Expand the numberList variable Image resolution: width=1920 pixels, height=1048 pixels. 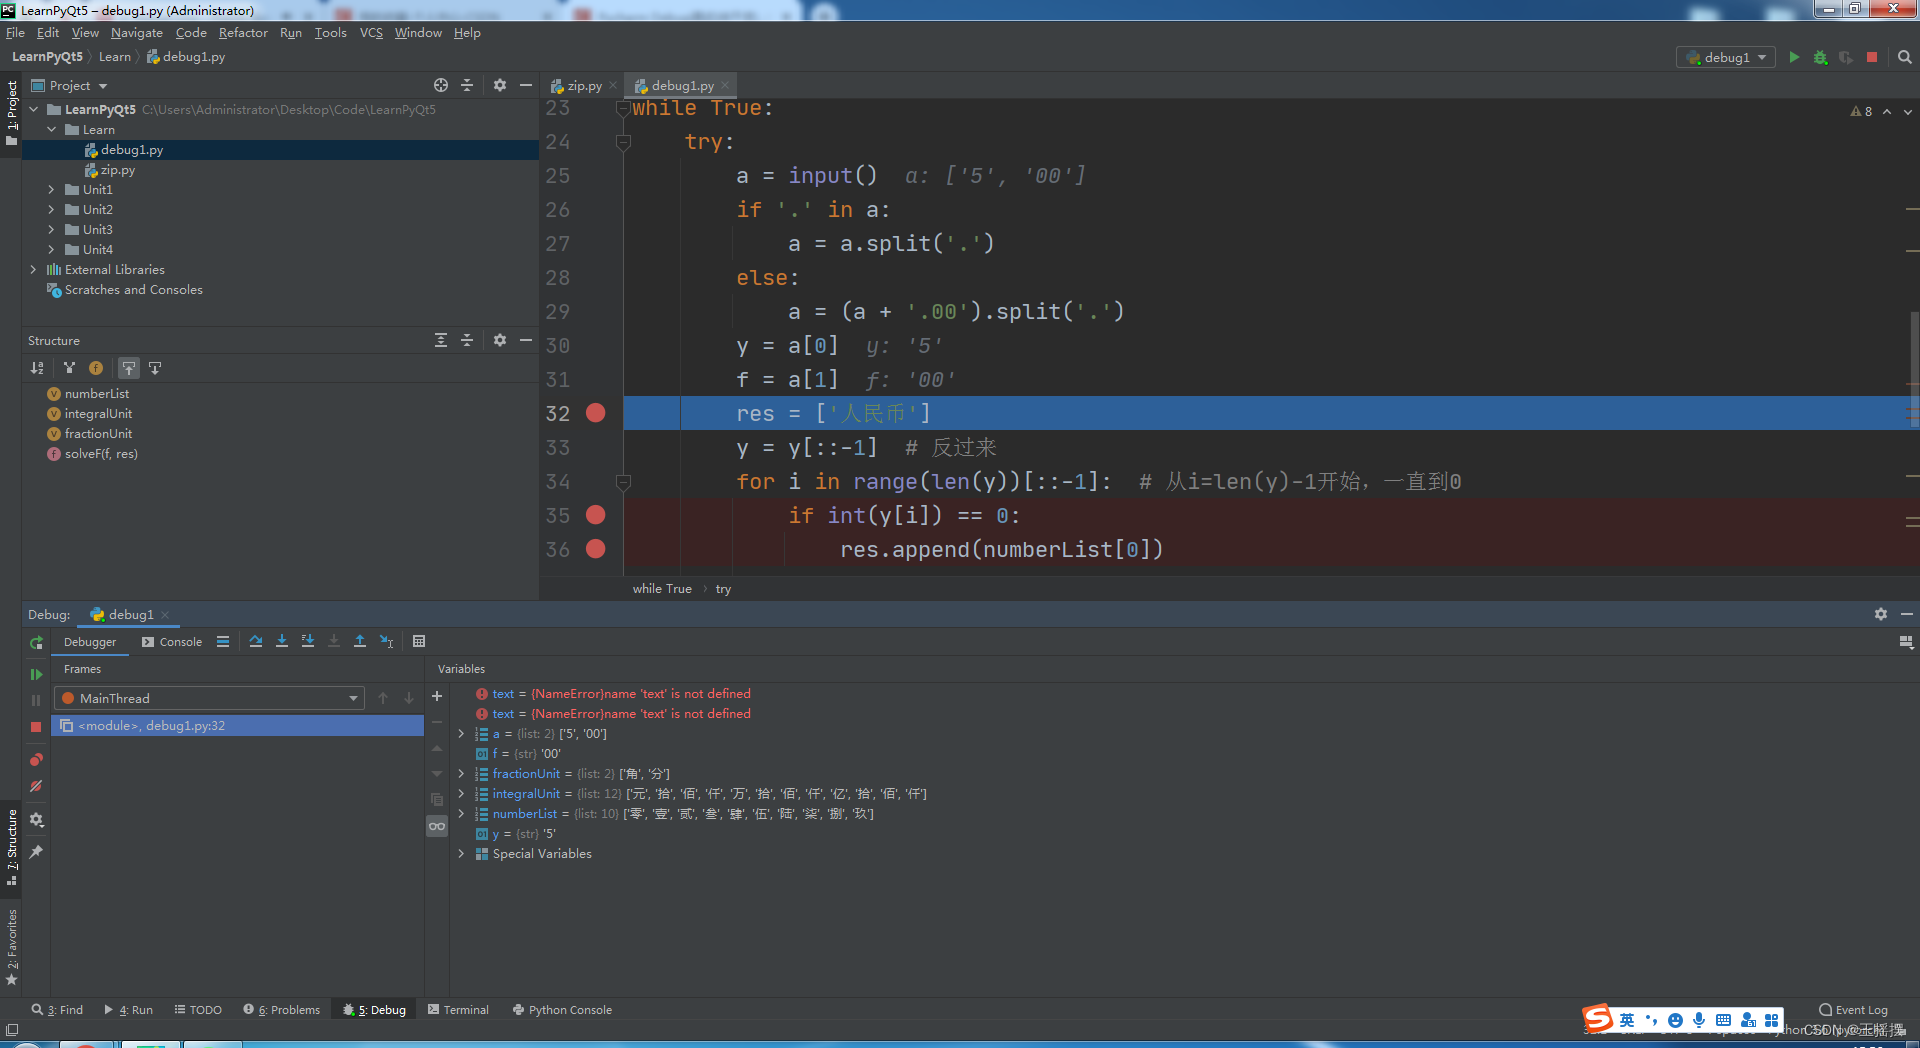click(461, 813)
